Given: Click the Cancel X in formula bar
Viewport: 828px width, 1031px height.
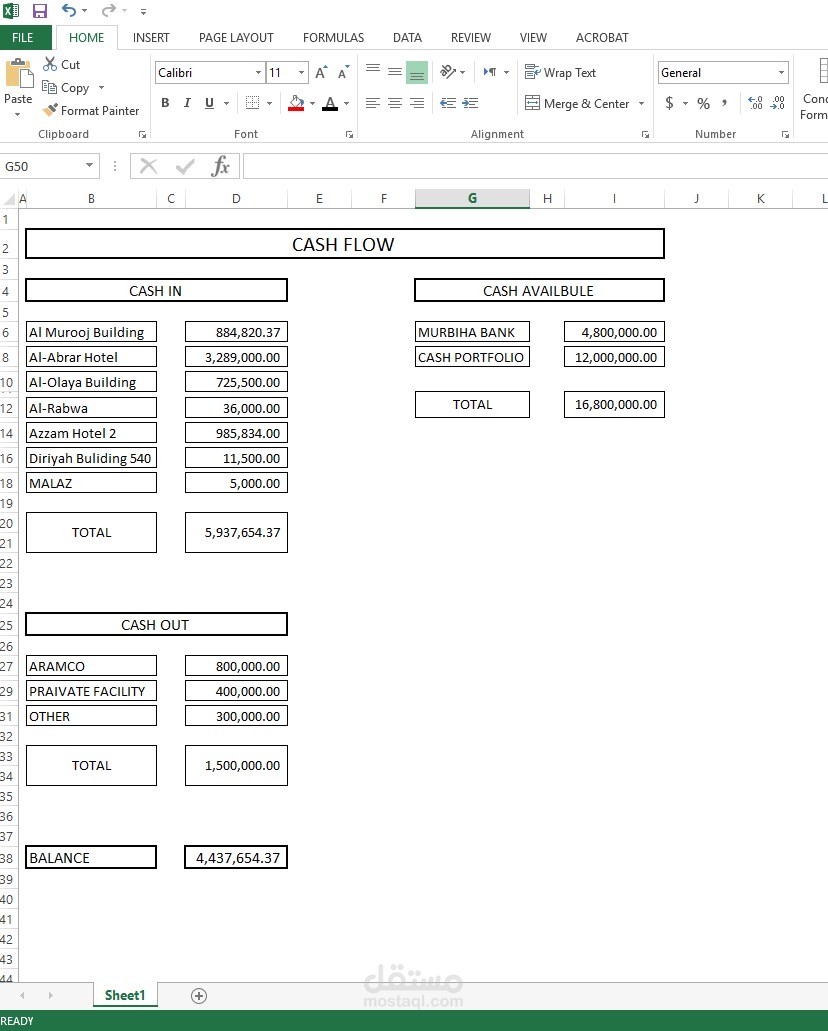Looking at the screenshot, I should tap(149, 166).
